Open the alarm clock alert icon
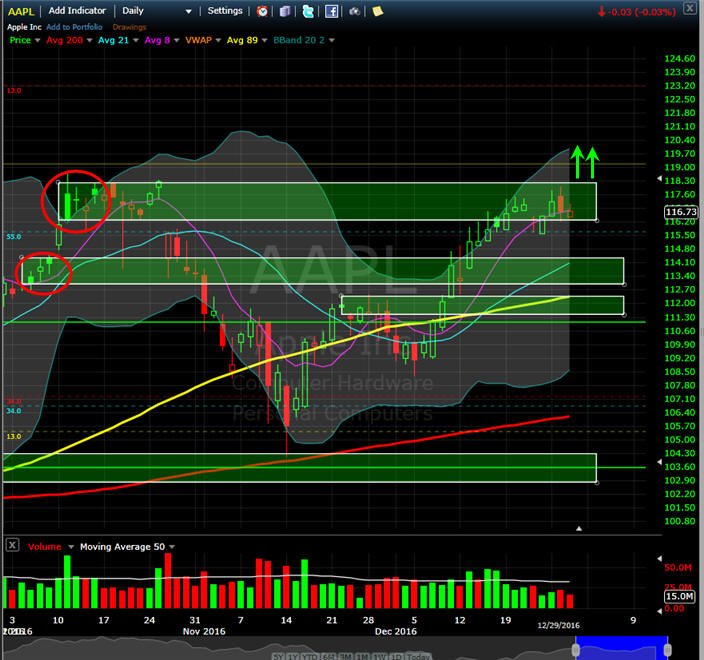This screenshot has width=704, height=660. (262, 11)
